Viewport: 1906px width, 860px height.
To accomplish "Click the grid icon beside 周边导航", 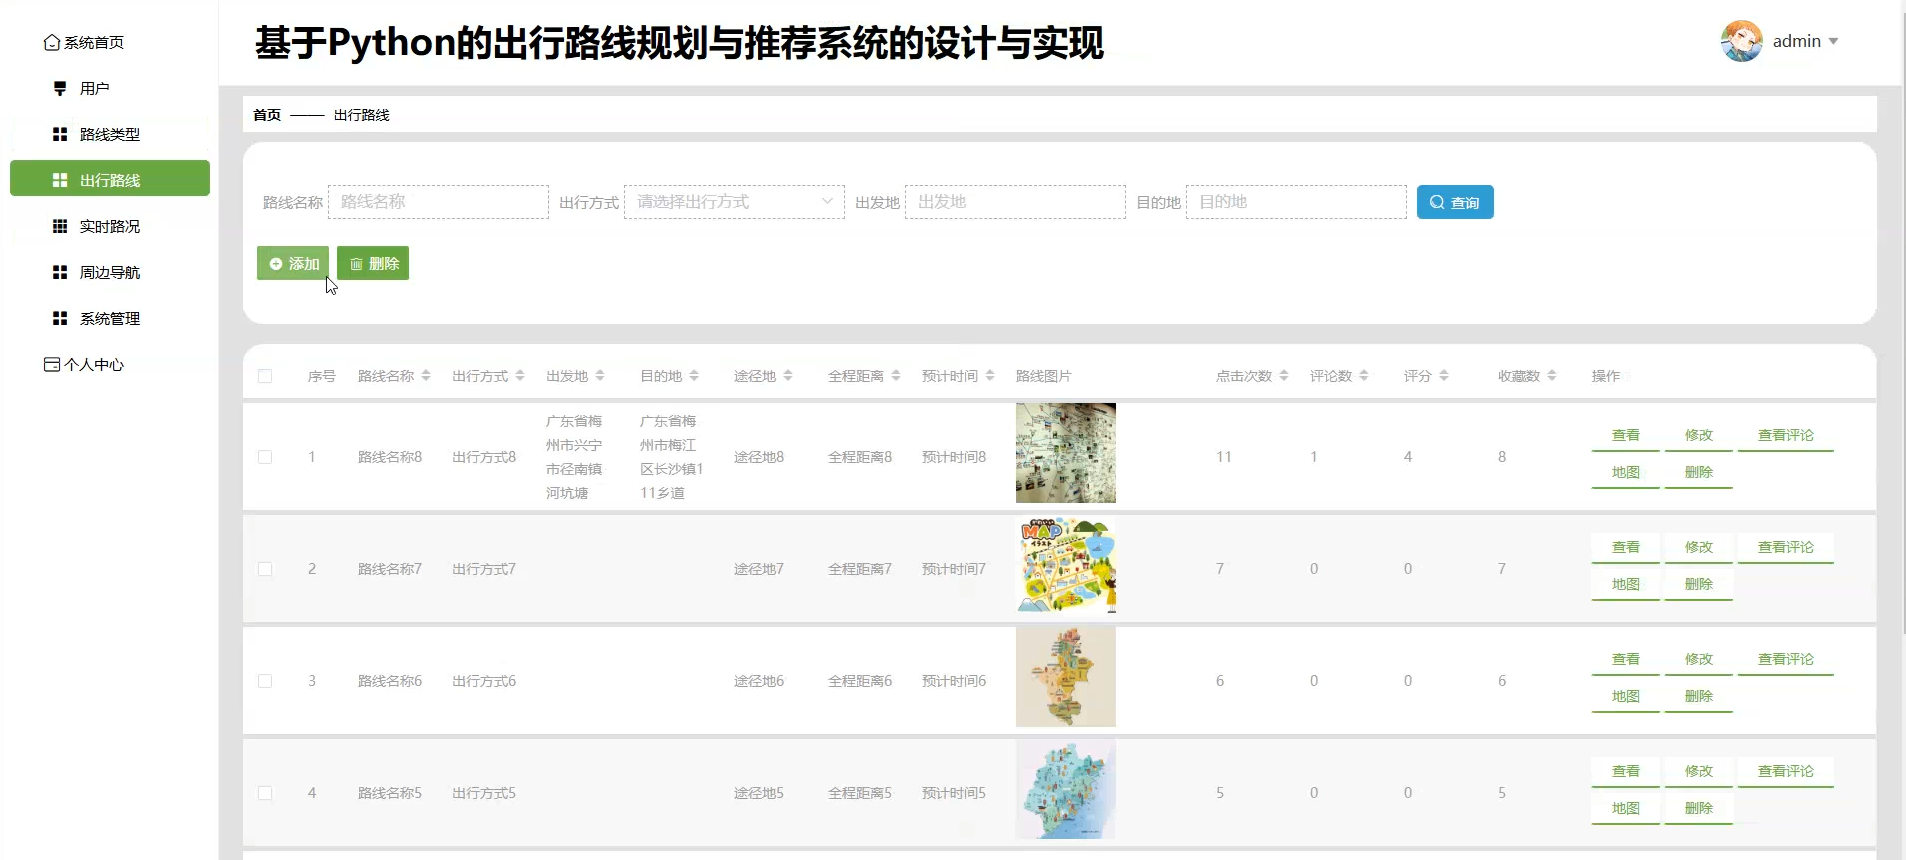I will point(60,273).
